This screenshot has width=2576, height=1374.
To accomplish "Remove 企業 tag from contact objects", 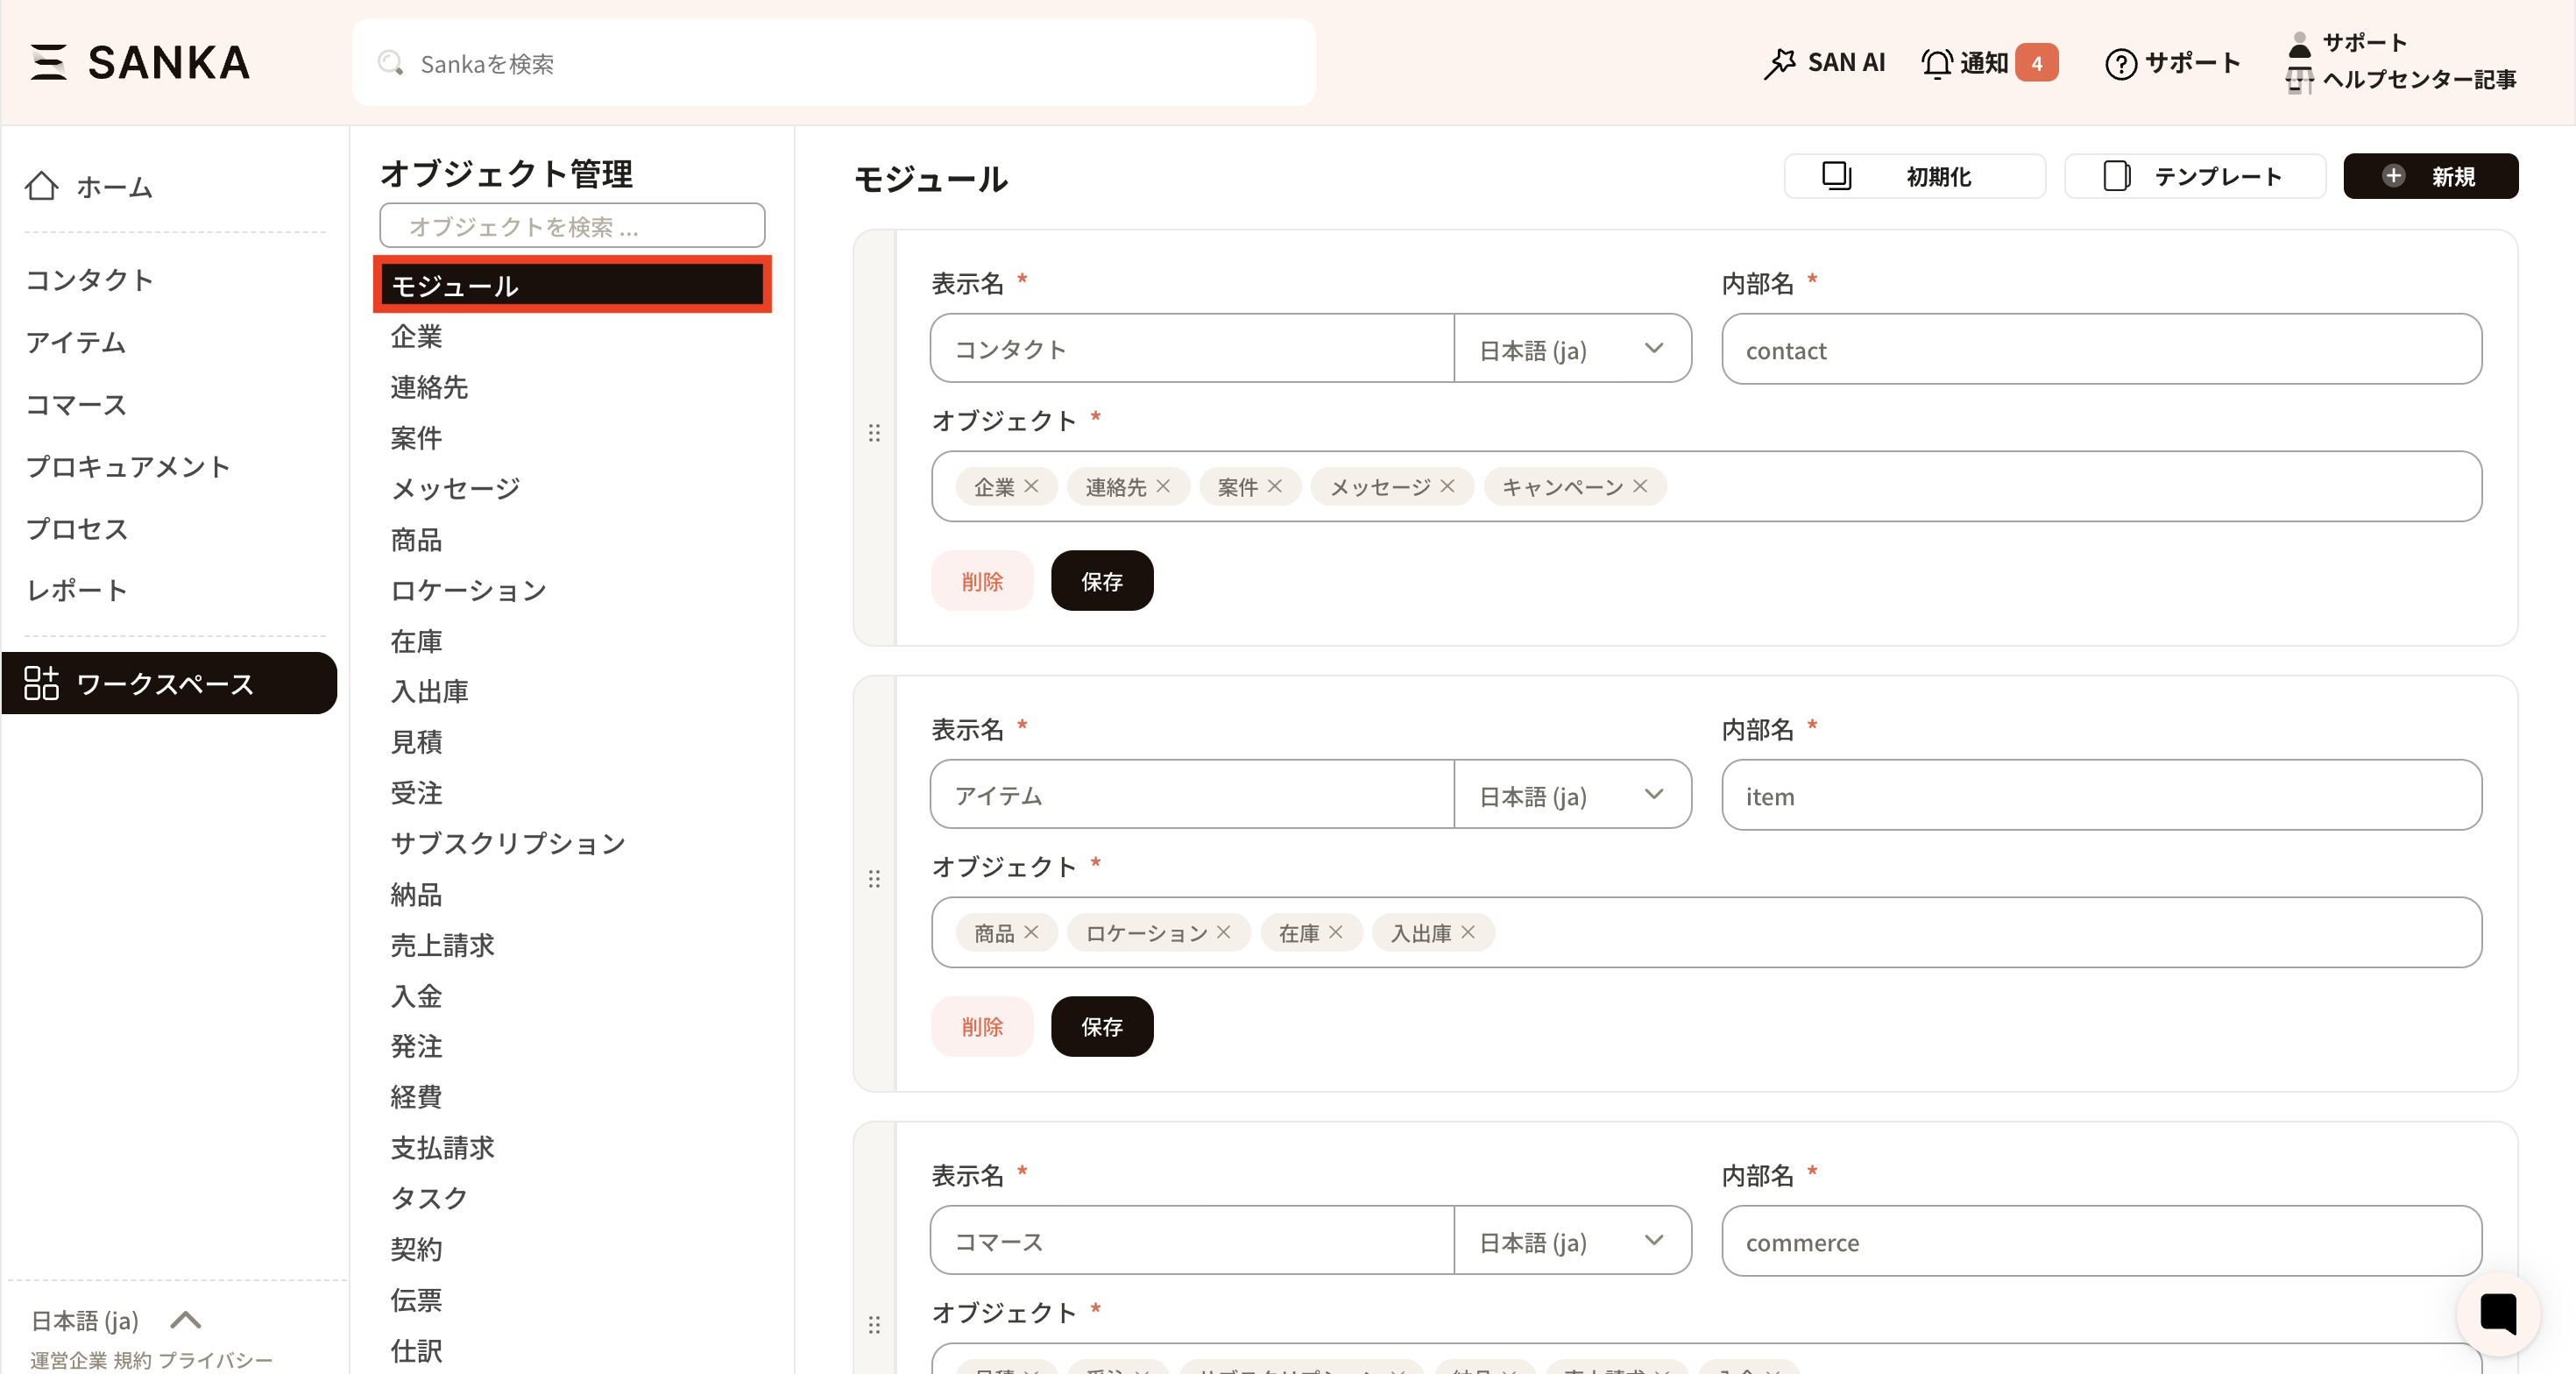I will pyautogui.click(x=1032, y=486).
